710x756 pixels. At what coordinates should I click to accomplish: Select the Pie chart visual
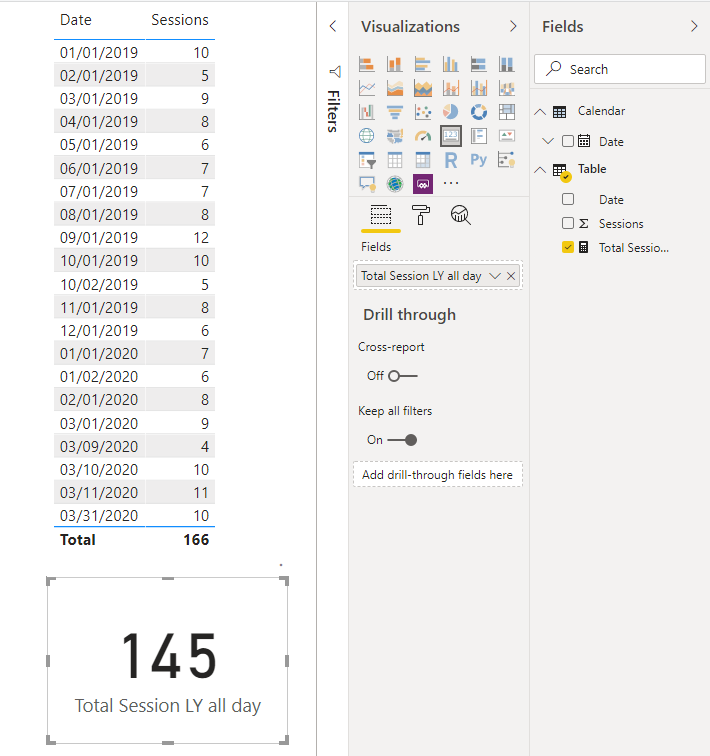(x=451, y=112)
